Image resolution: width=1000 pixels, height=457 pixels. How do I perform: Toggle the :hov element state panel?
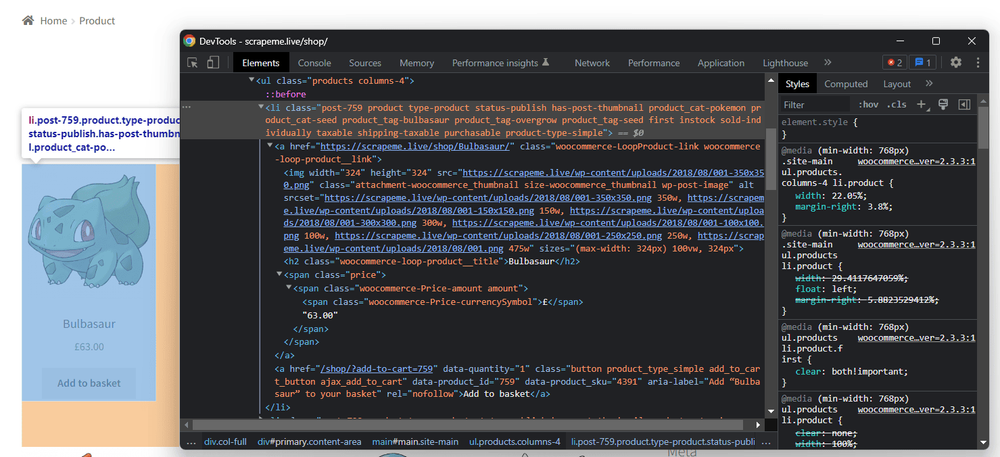coord(868,105)
